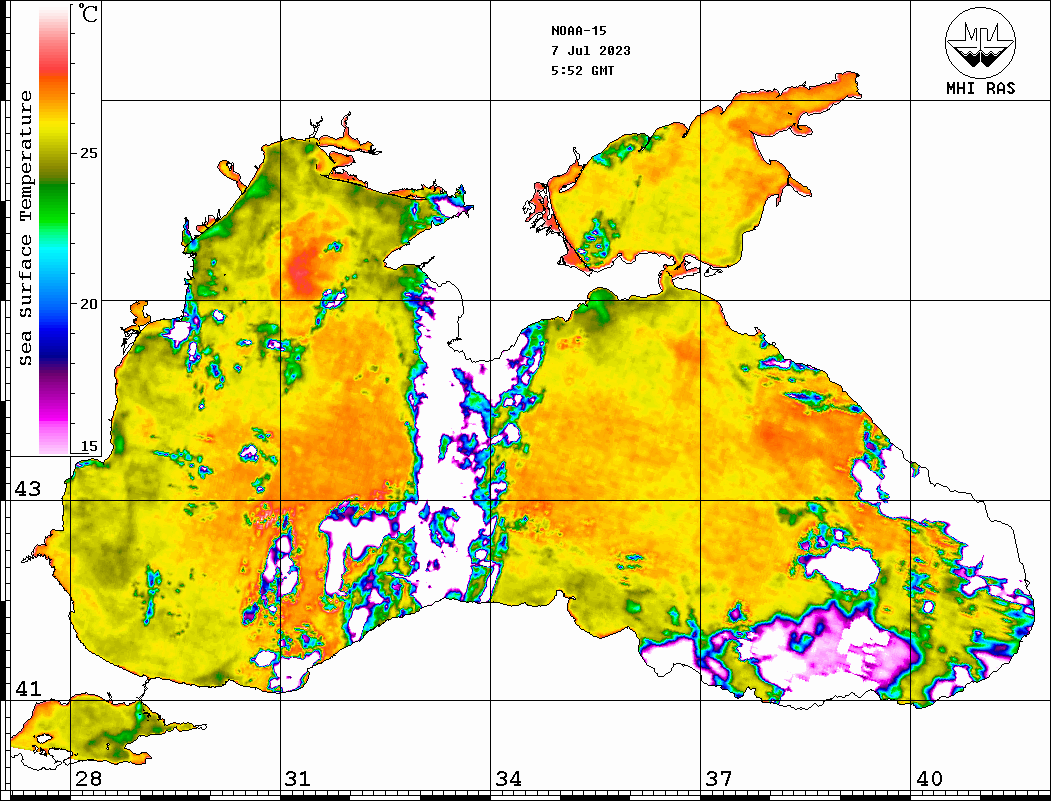1051x801 pixels.
Task: Click longitude label '34'
Action: coord(508,779)
